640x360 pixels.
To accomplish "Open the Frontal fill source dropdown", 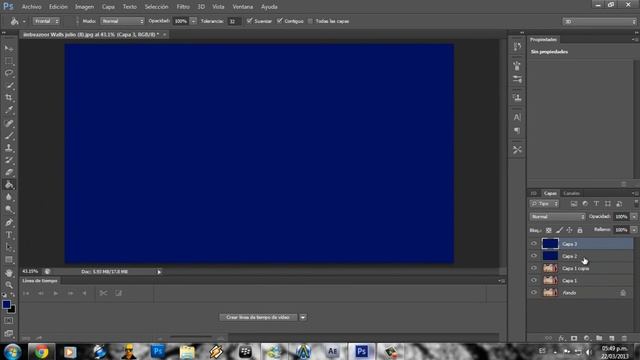I will point(46,21).
